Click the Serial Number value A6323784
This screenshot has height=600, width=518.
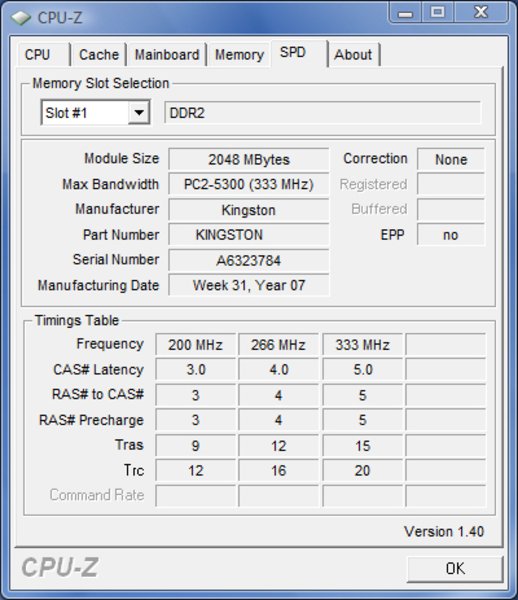(x=249, y=260)
